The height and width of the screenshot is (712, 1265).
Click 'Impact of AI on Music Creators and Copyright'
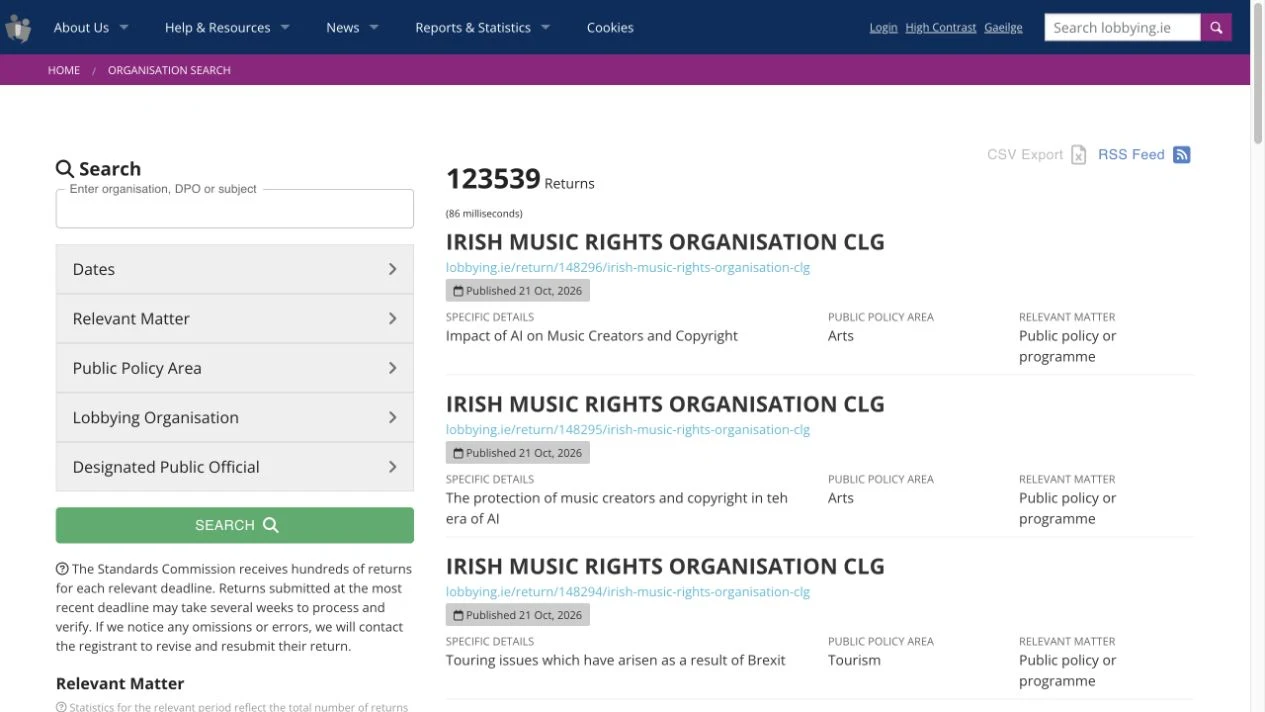click(592, 336)
